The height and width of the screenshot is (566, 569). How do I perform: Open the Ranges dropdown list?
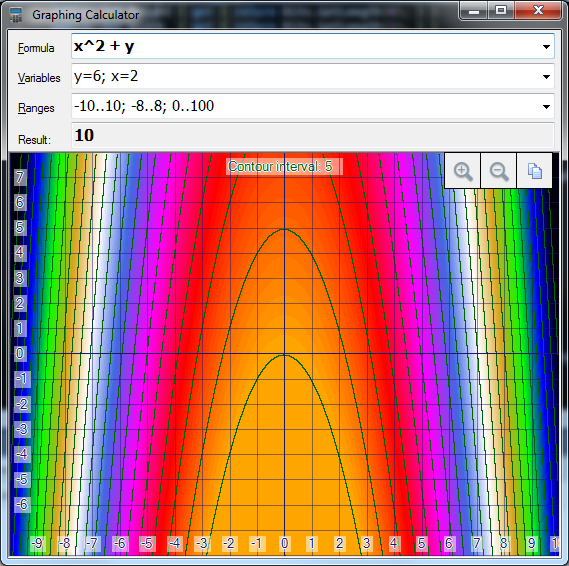coord(546,107)
